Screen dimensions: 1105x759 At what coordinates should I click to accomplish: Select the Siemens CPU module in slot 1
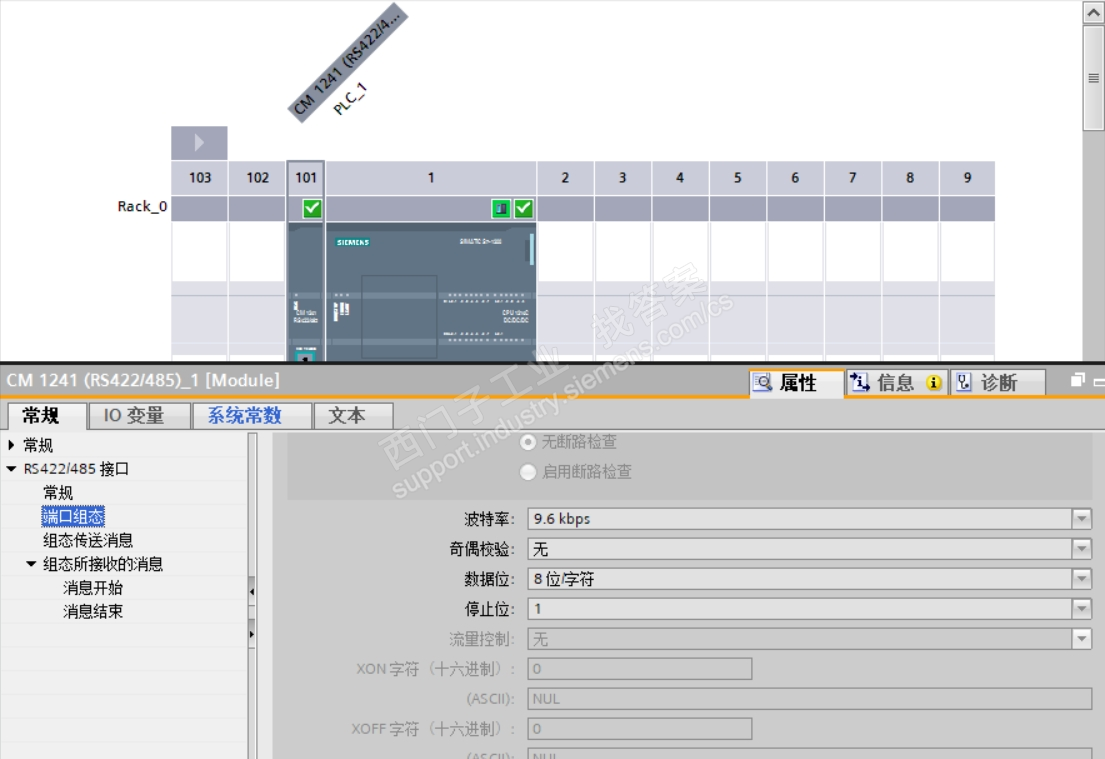point(431,292)
